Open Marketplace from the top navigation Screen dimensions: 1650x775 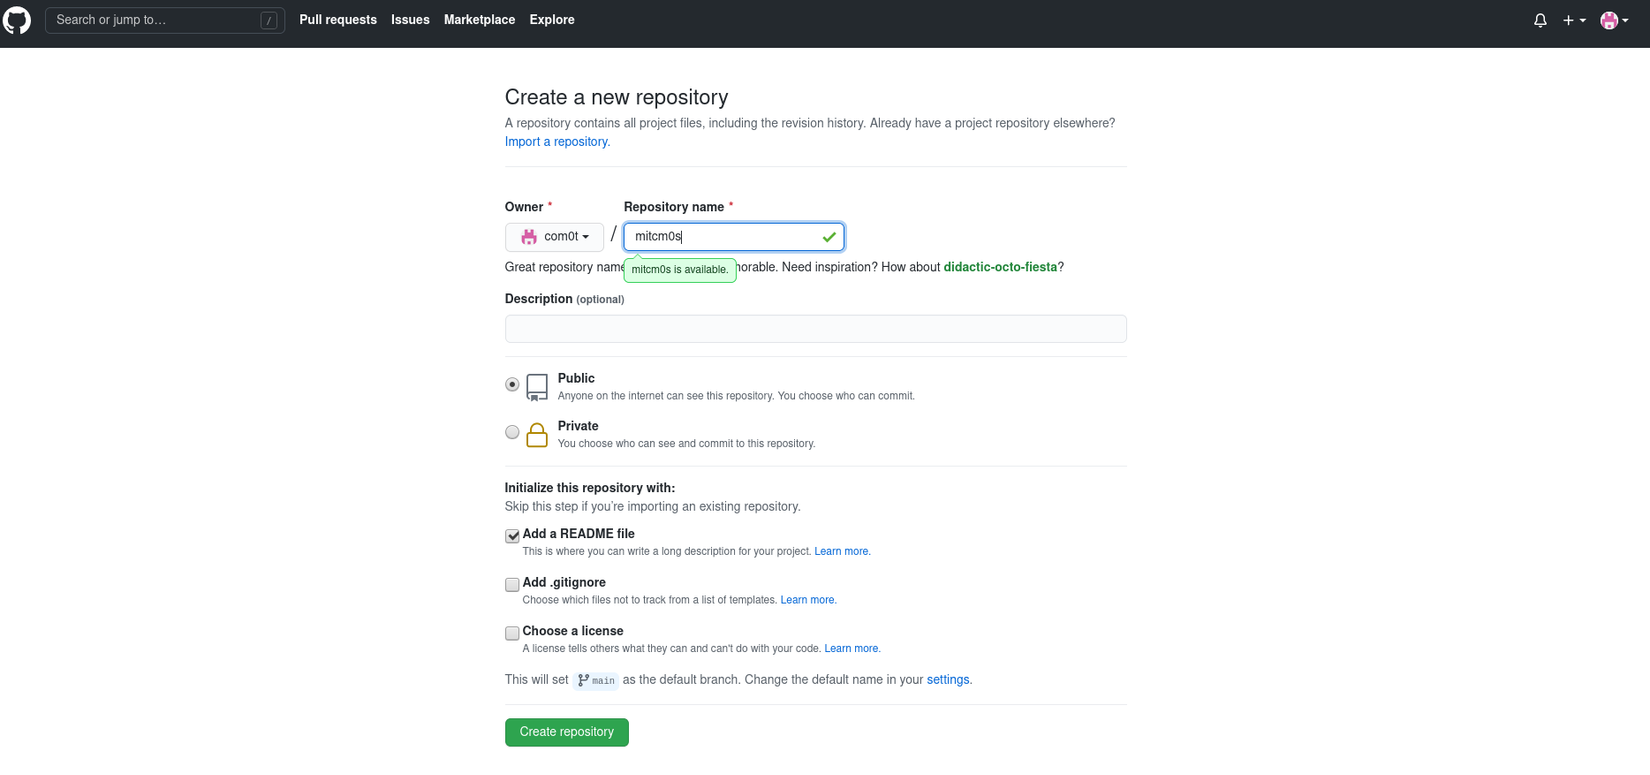(x=479, y=20)
